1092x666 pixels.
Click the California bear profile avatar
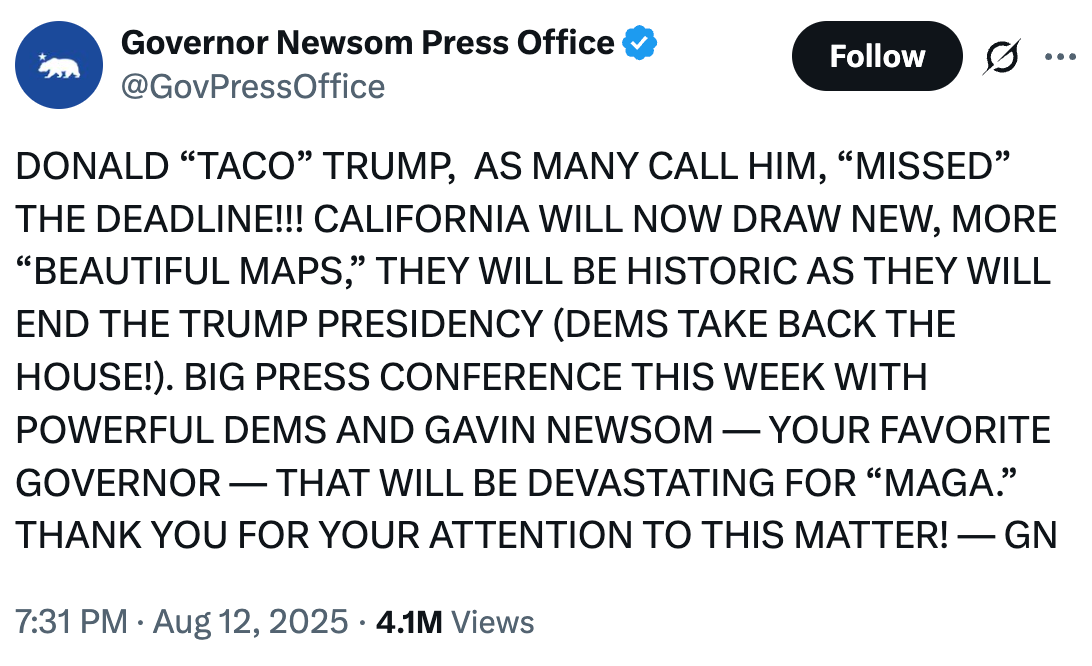(60, 65)
